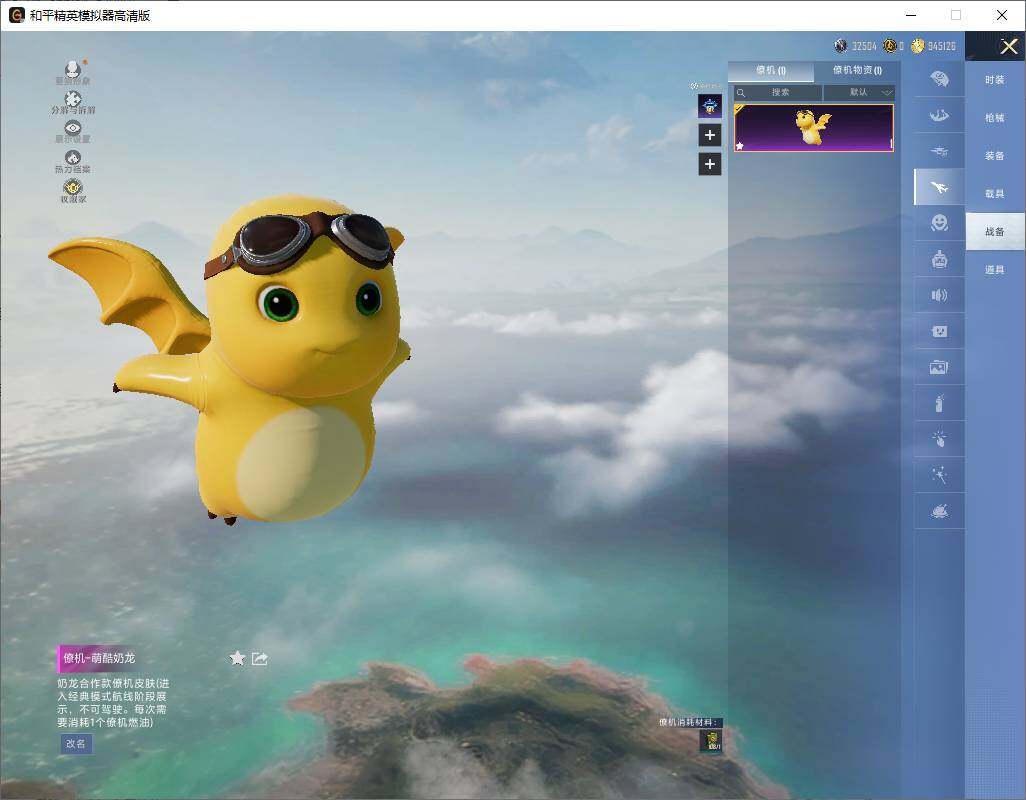Open the 道具 menu
This screenshot has width=1026, height=800.
pyautogui.click(x=995, y=270)
